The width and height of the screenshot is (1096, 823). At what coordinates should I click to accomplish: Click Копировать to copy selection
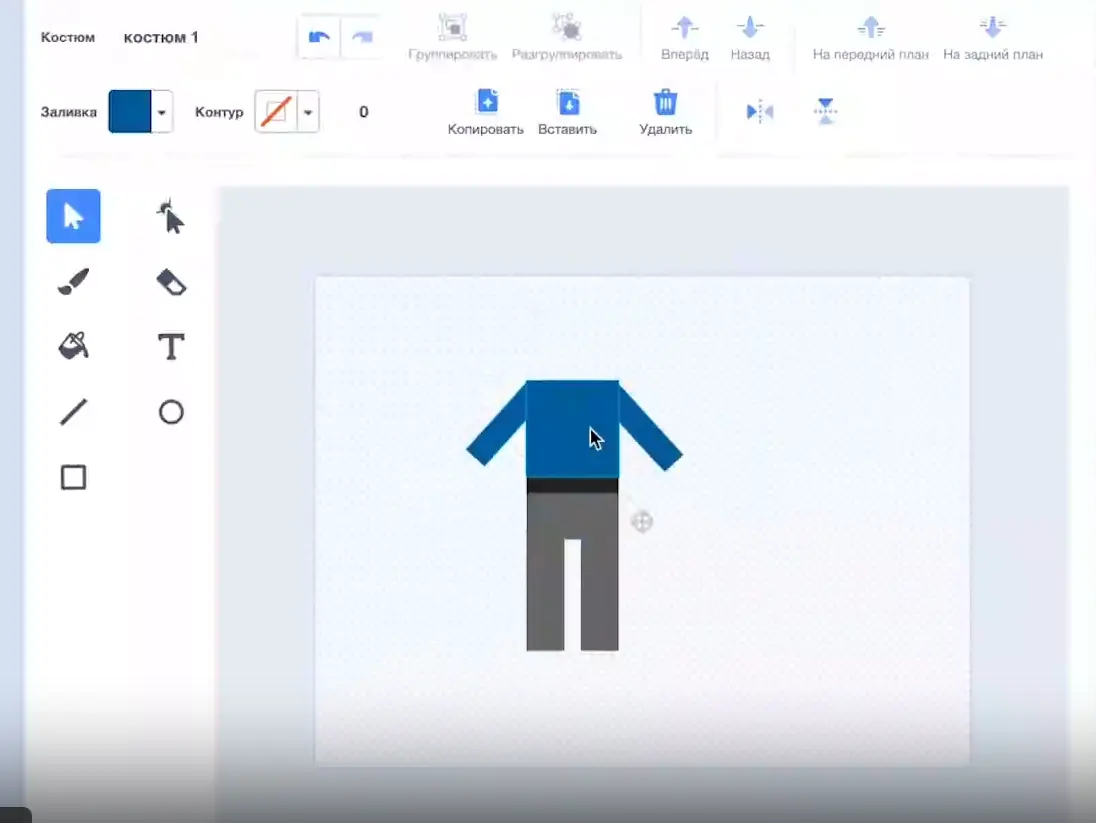[x=486, y=112]
